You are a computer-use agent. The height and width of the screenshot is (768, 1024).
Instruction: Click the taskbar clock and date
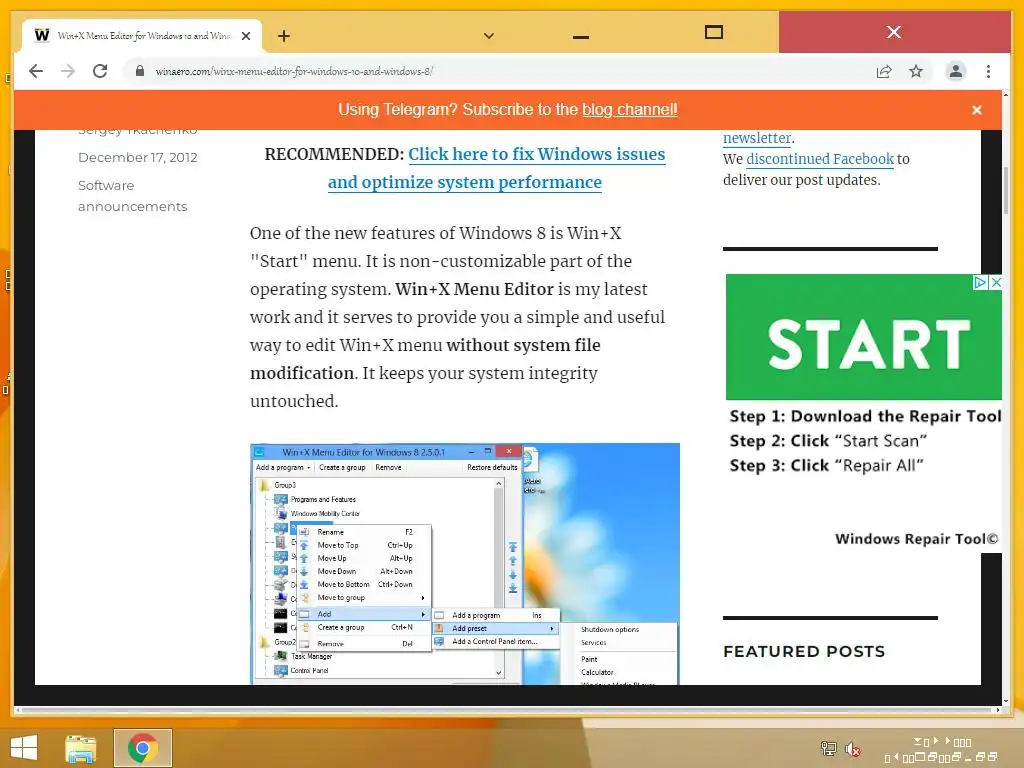tap(940, 750)
